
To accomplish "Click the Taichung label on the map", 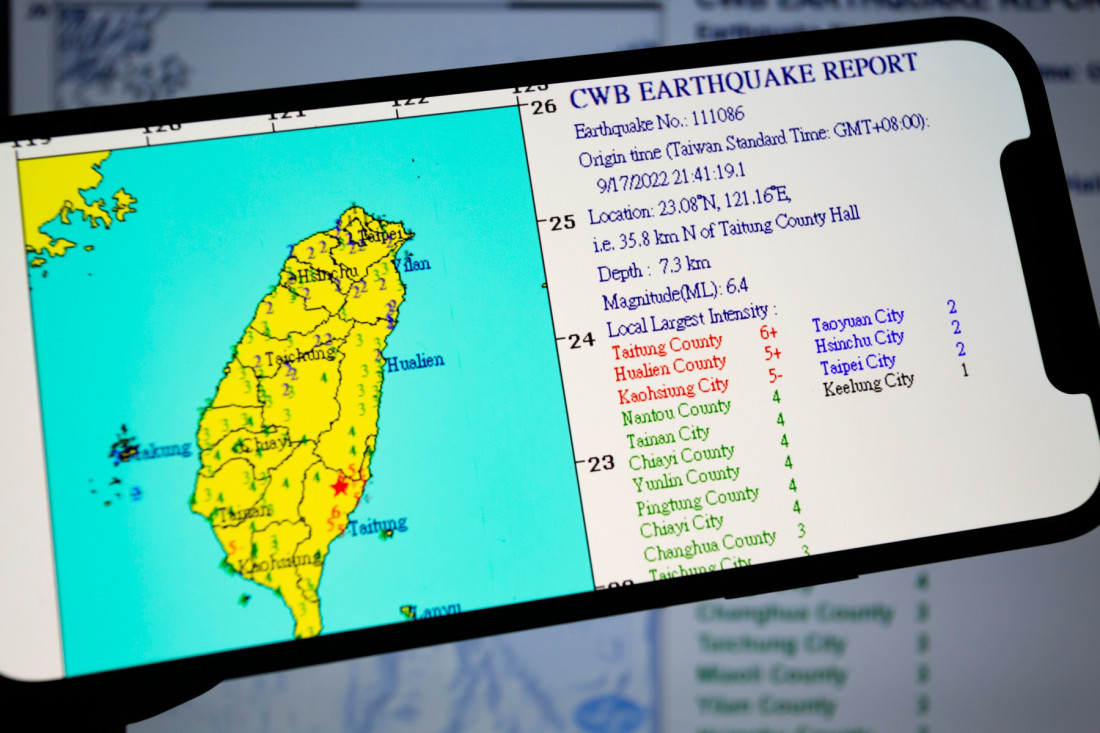I will pyautogui.click(x=300, y=357).
